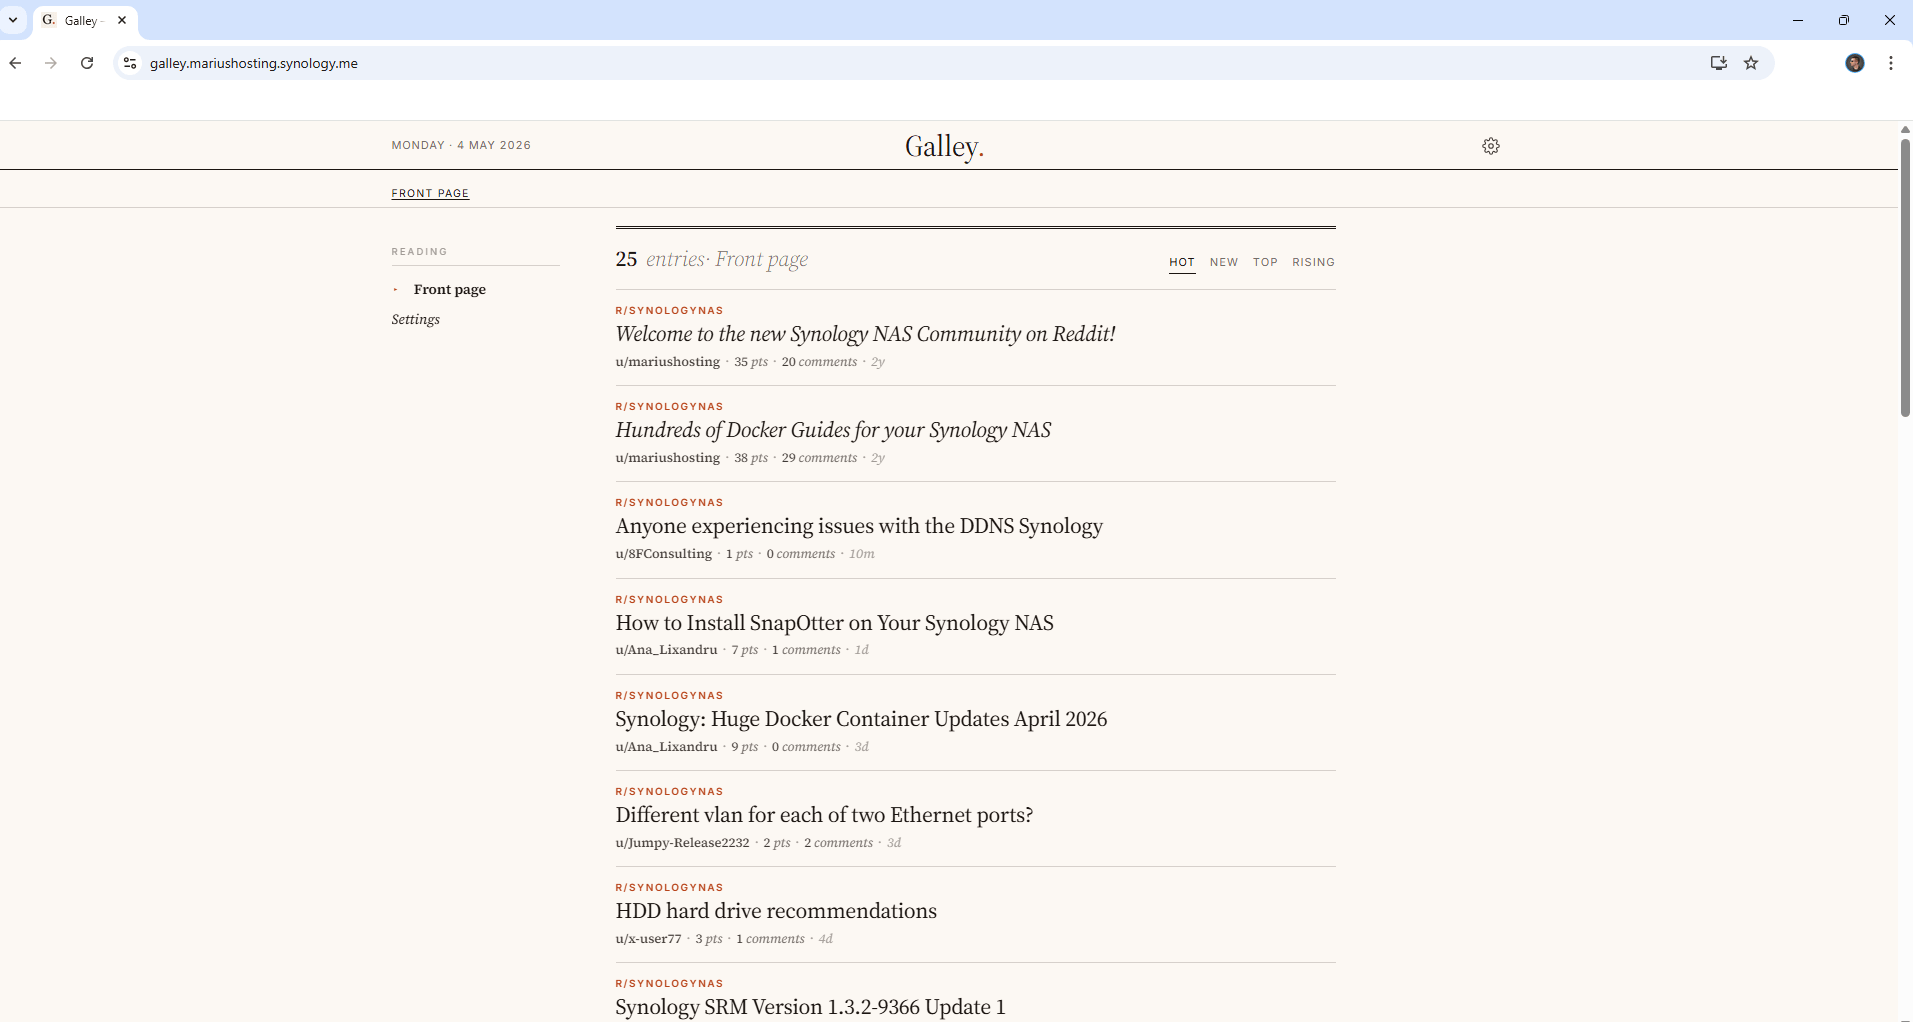The width and height of the screenshot is (1913, 1022).
Task: Select the Galley browser tab
Action: (84, 20)
